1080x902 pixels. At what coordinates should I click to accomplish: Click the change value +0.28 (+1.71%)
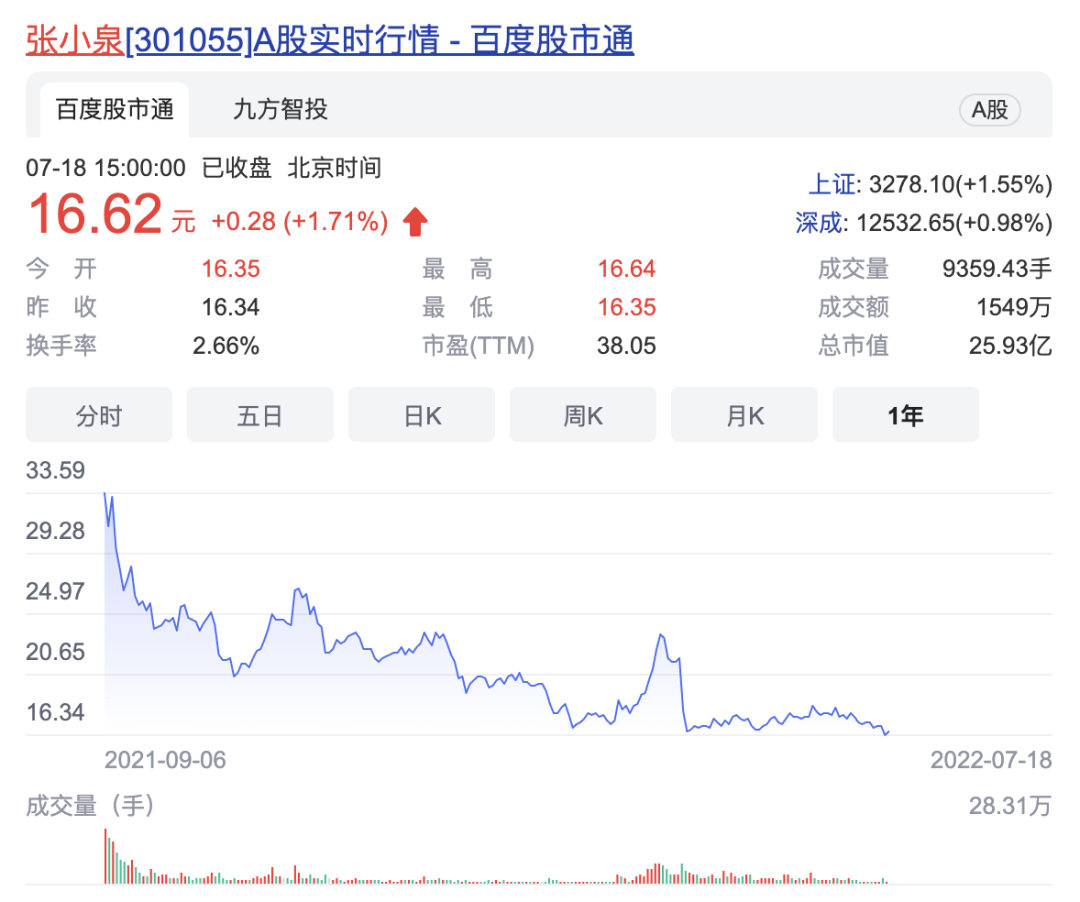[x=300, y=221]
